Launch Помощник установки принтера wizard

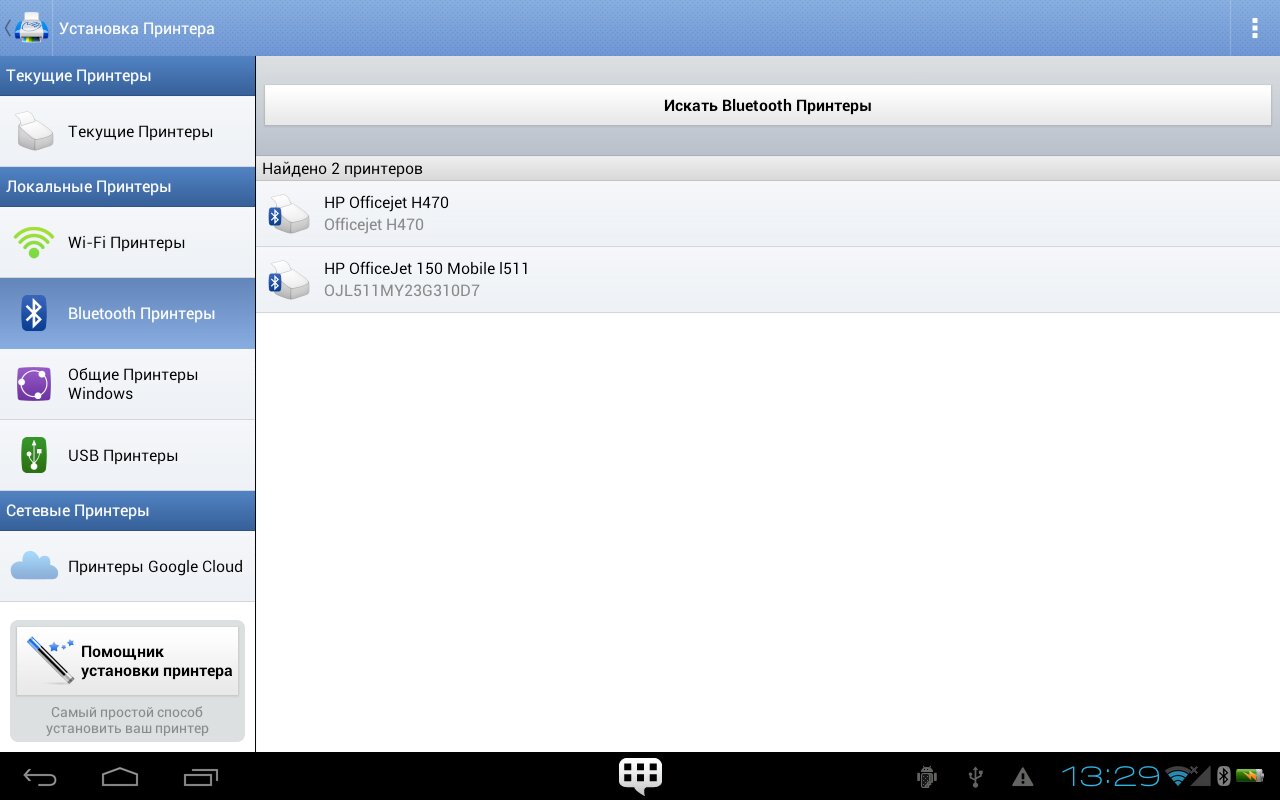127,661
